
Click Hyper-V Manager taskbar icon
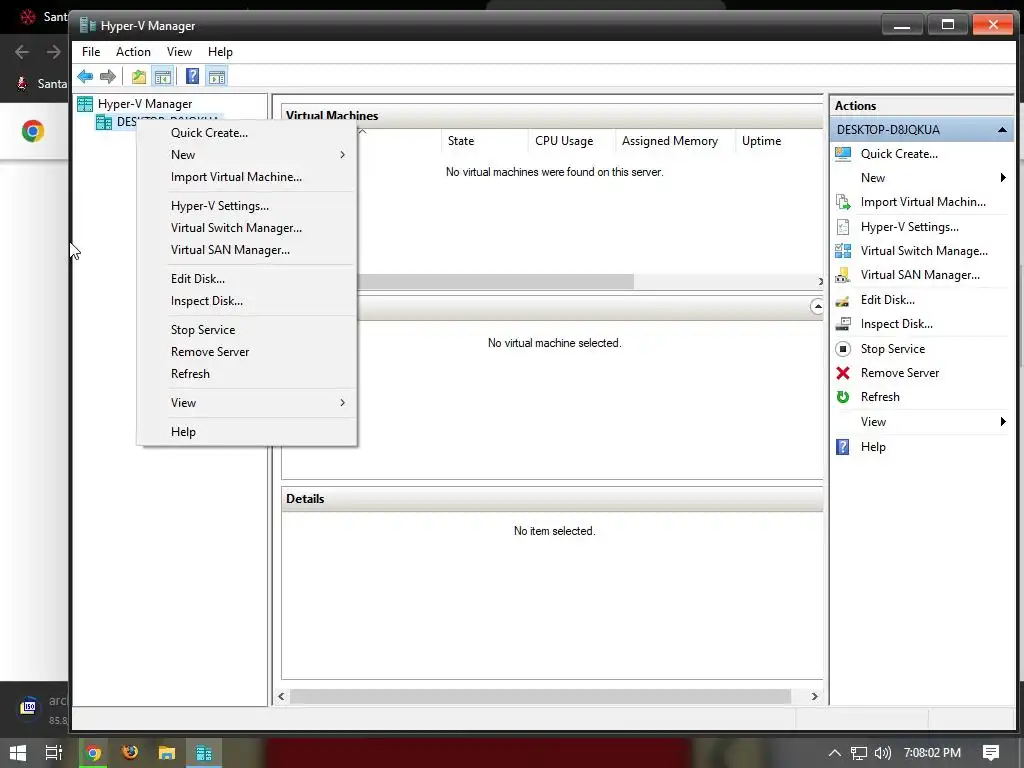[204, 753]
